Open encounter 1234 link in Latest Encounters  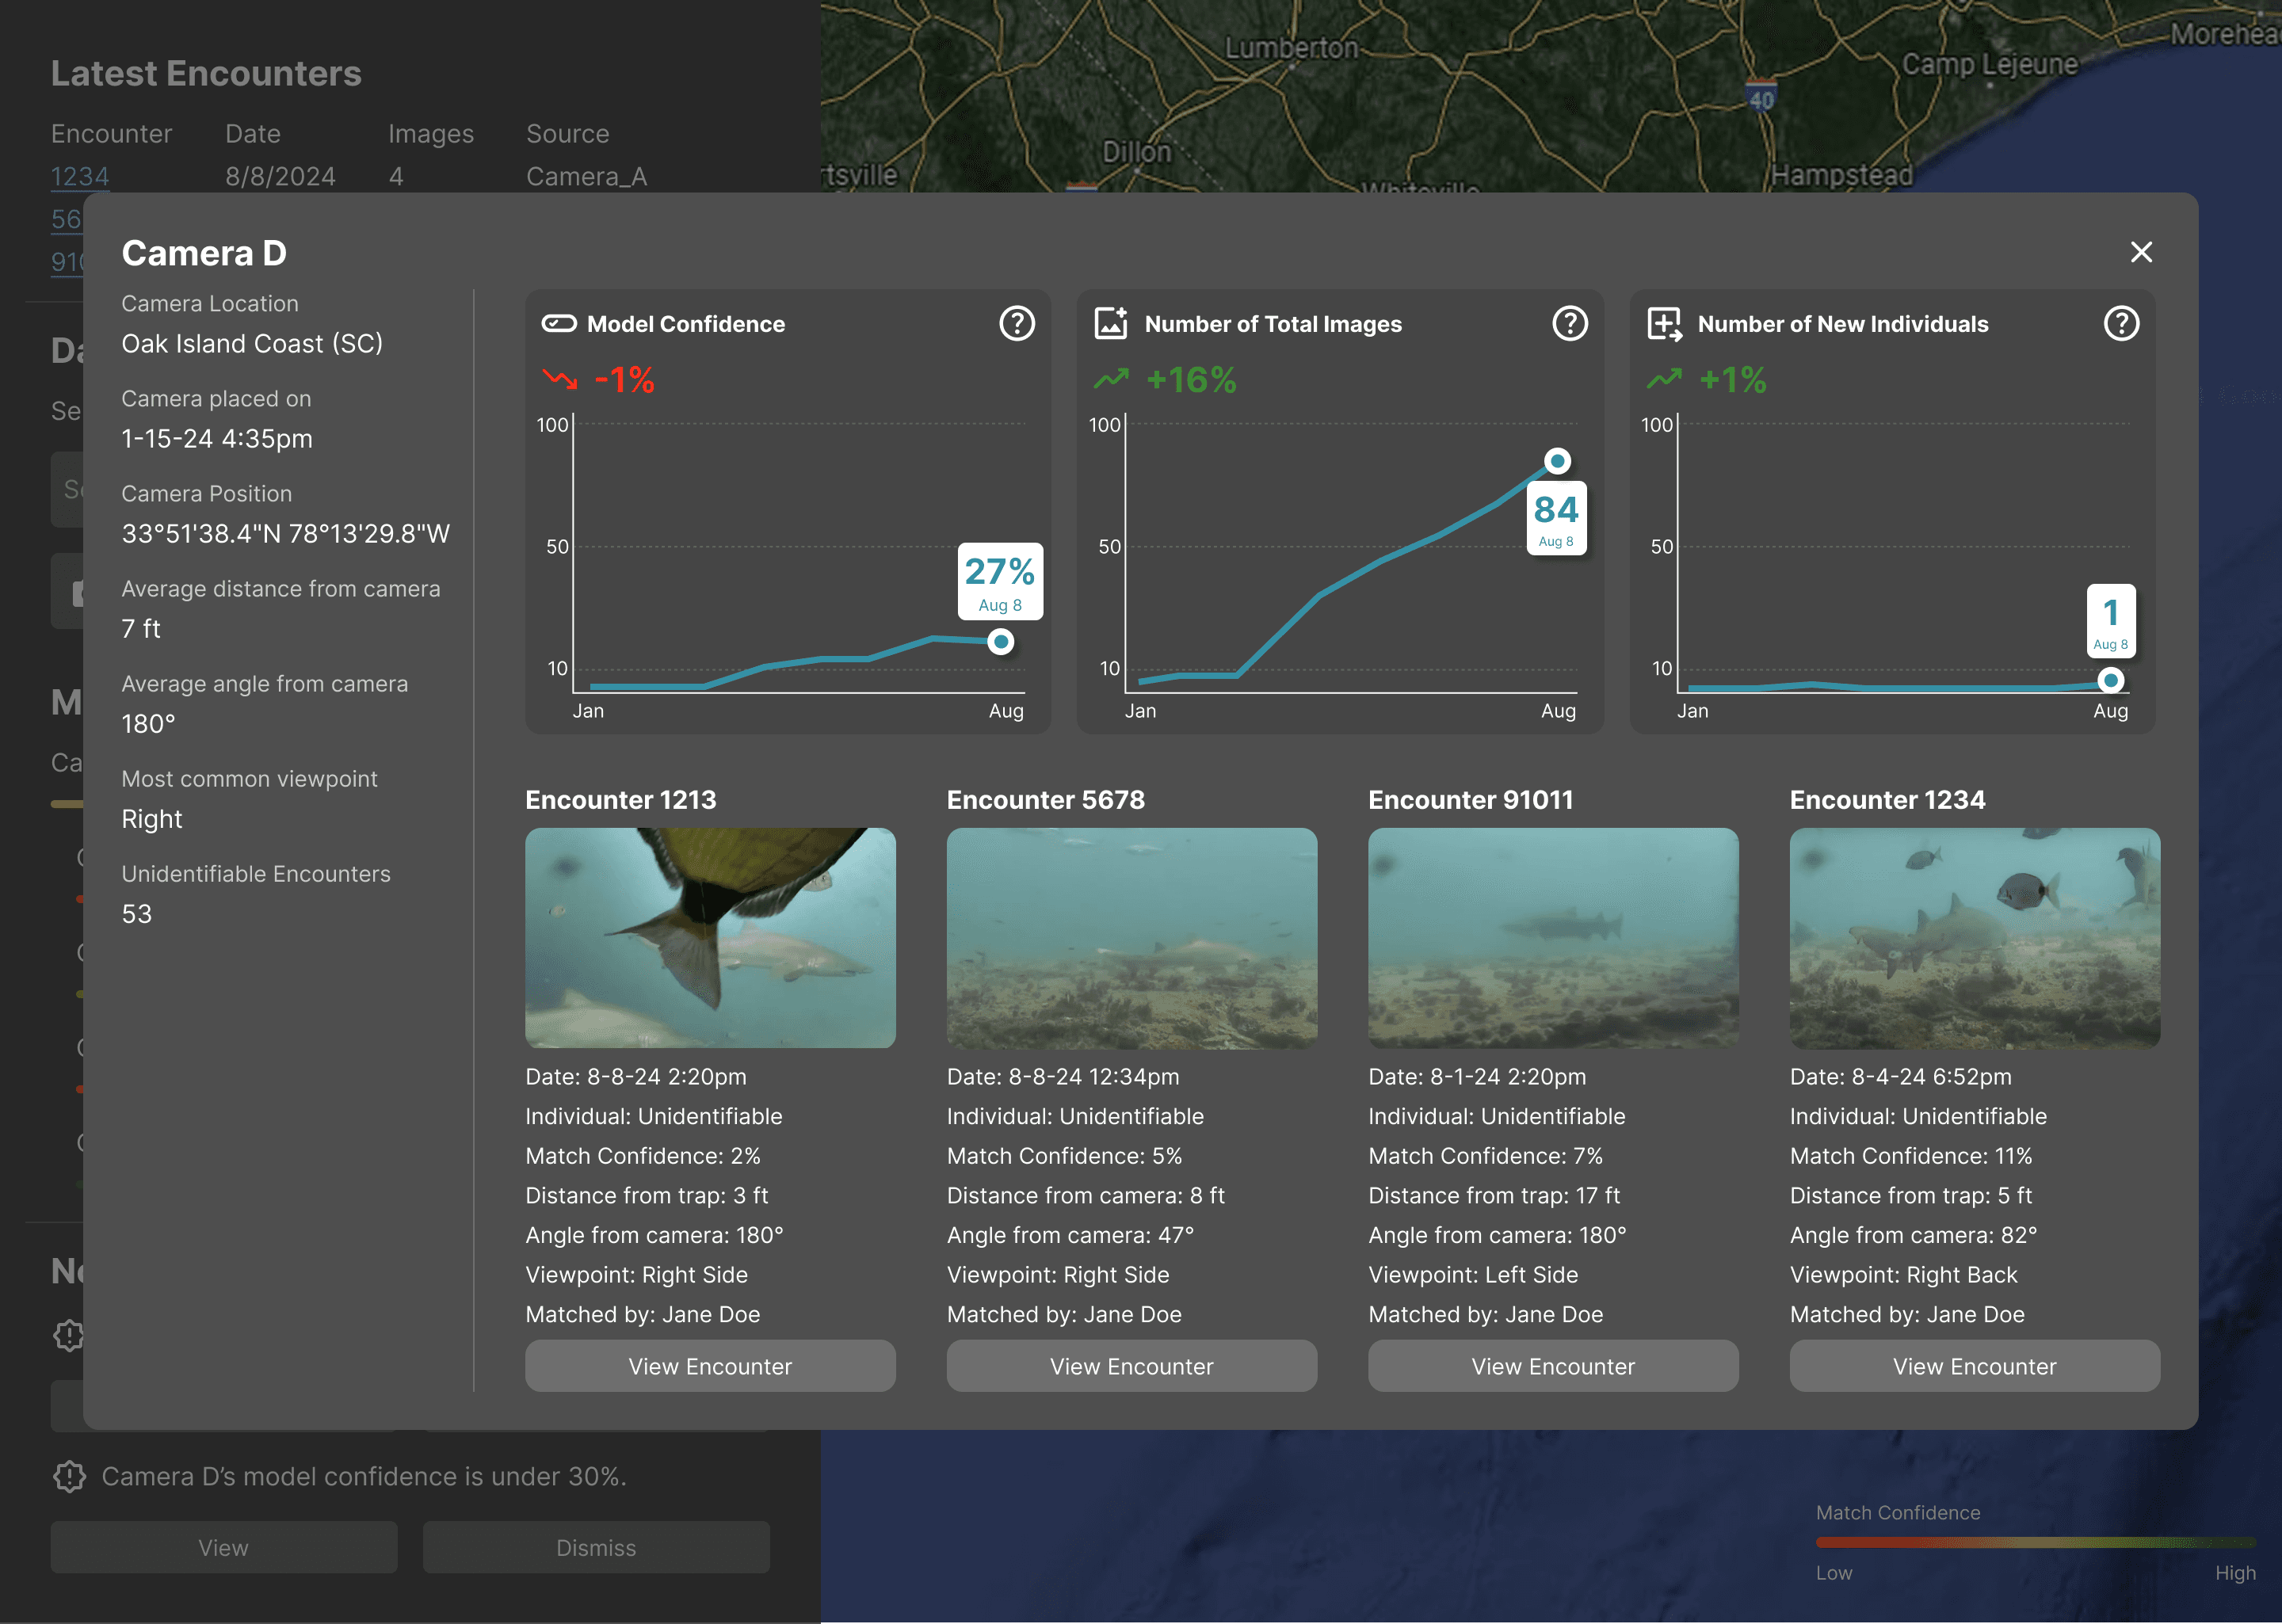(80, 177)
